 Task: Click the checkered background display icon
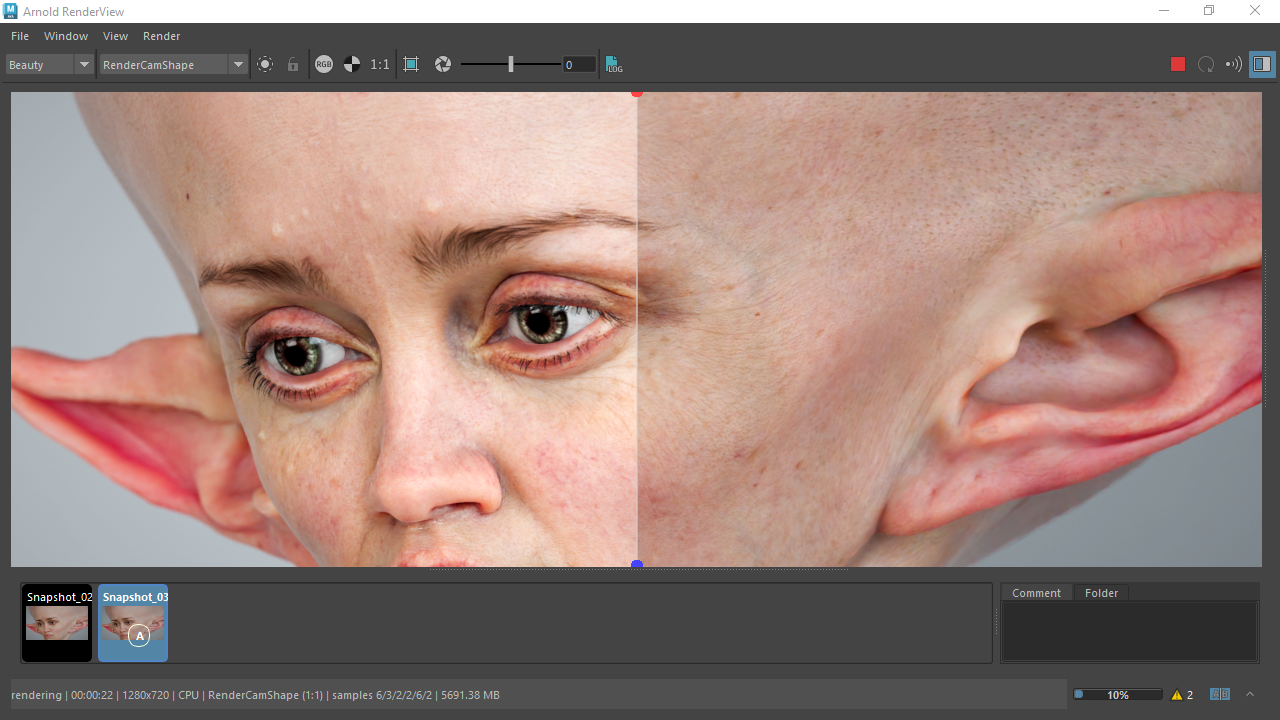(x=352, y=64)
